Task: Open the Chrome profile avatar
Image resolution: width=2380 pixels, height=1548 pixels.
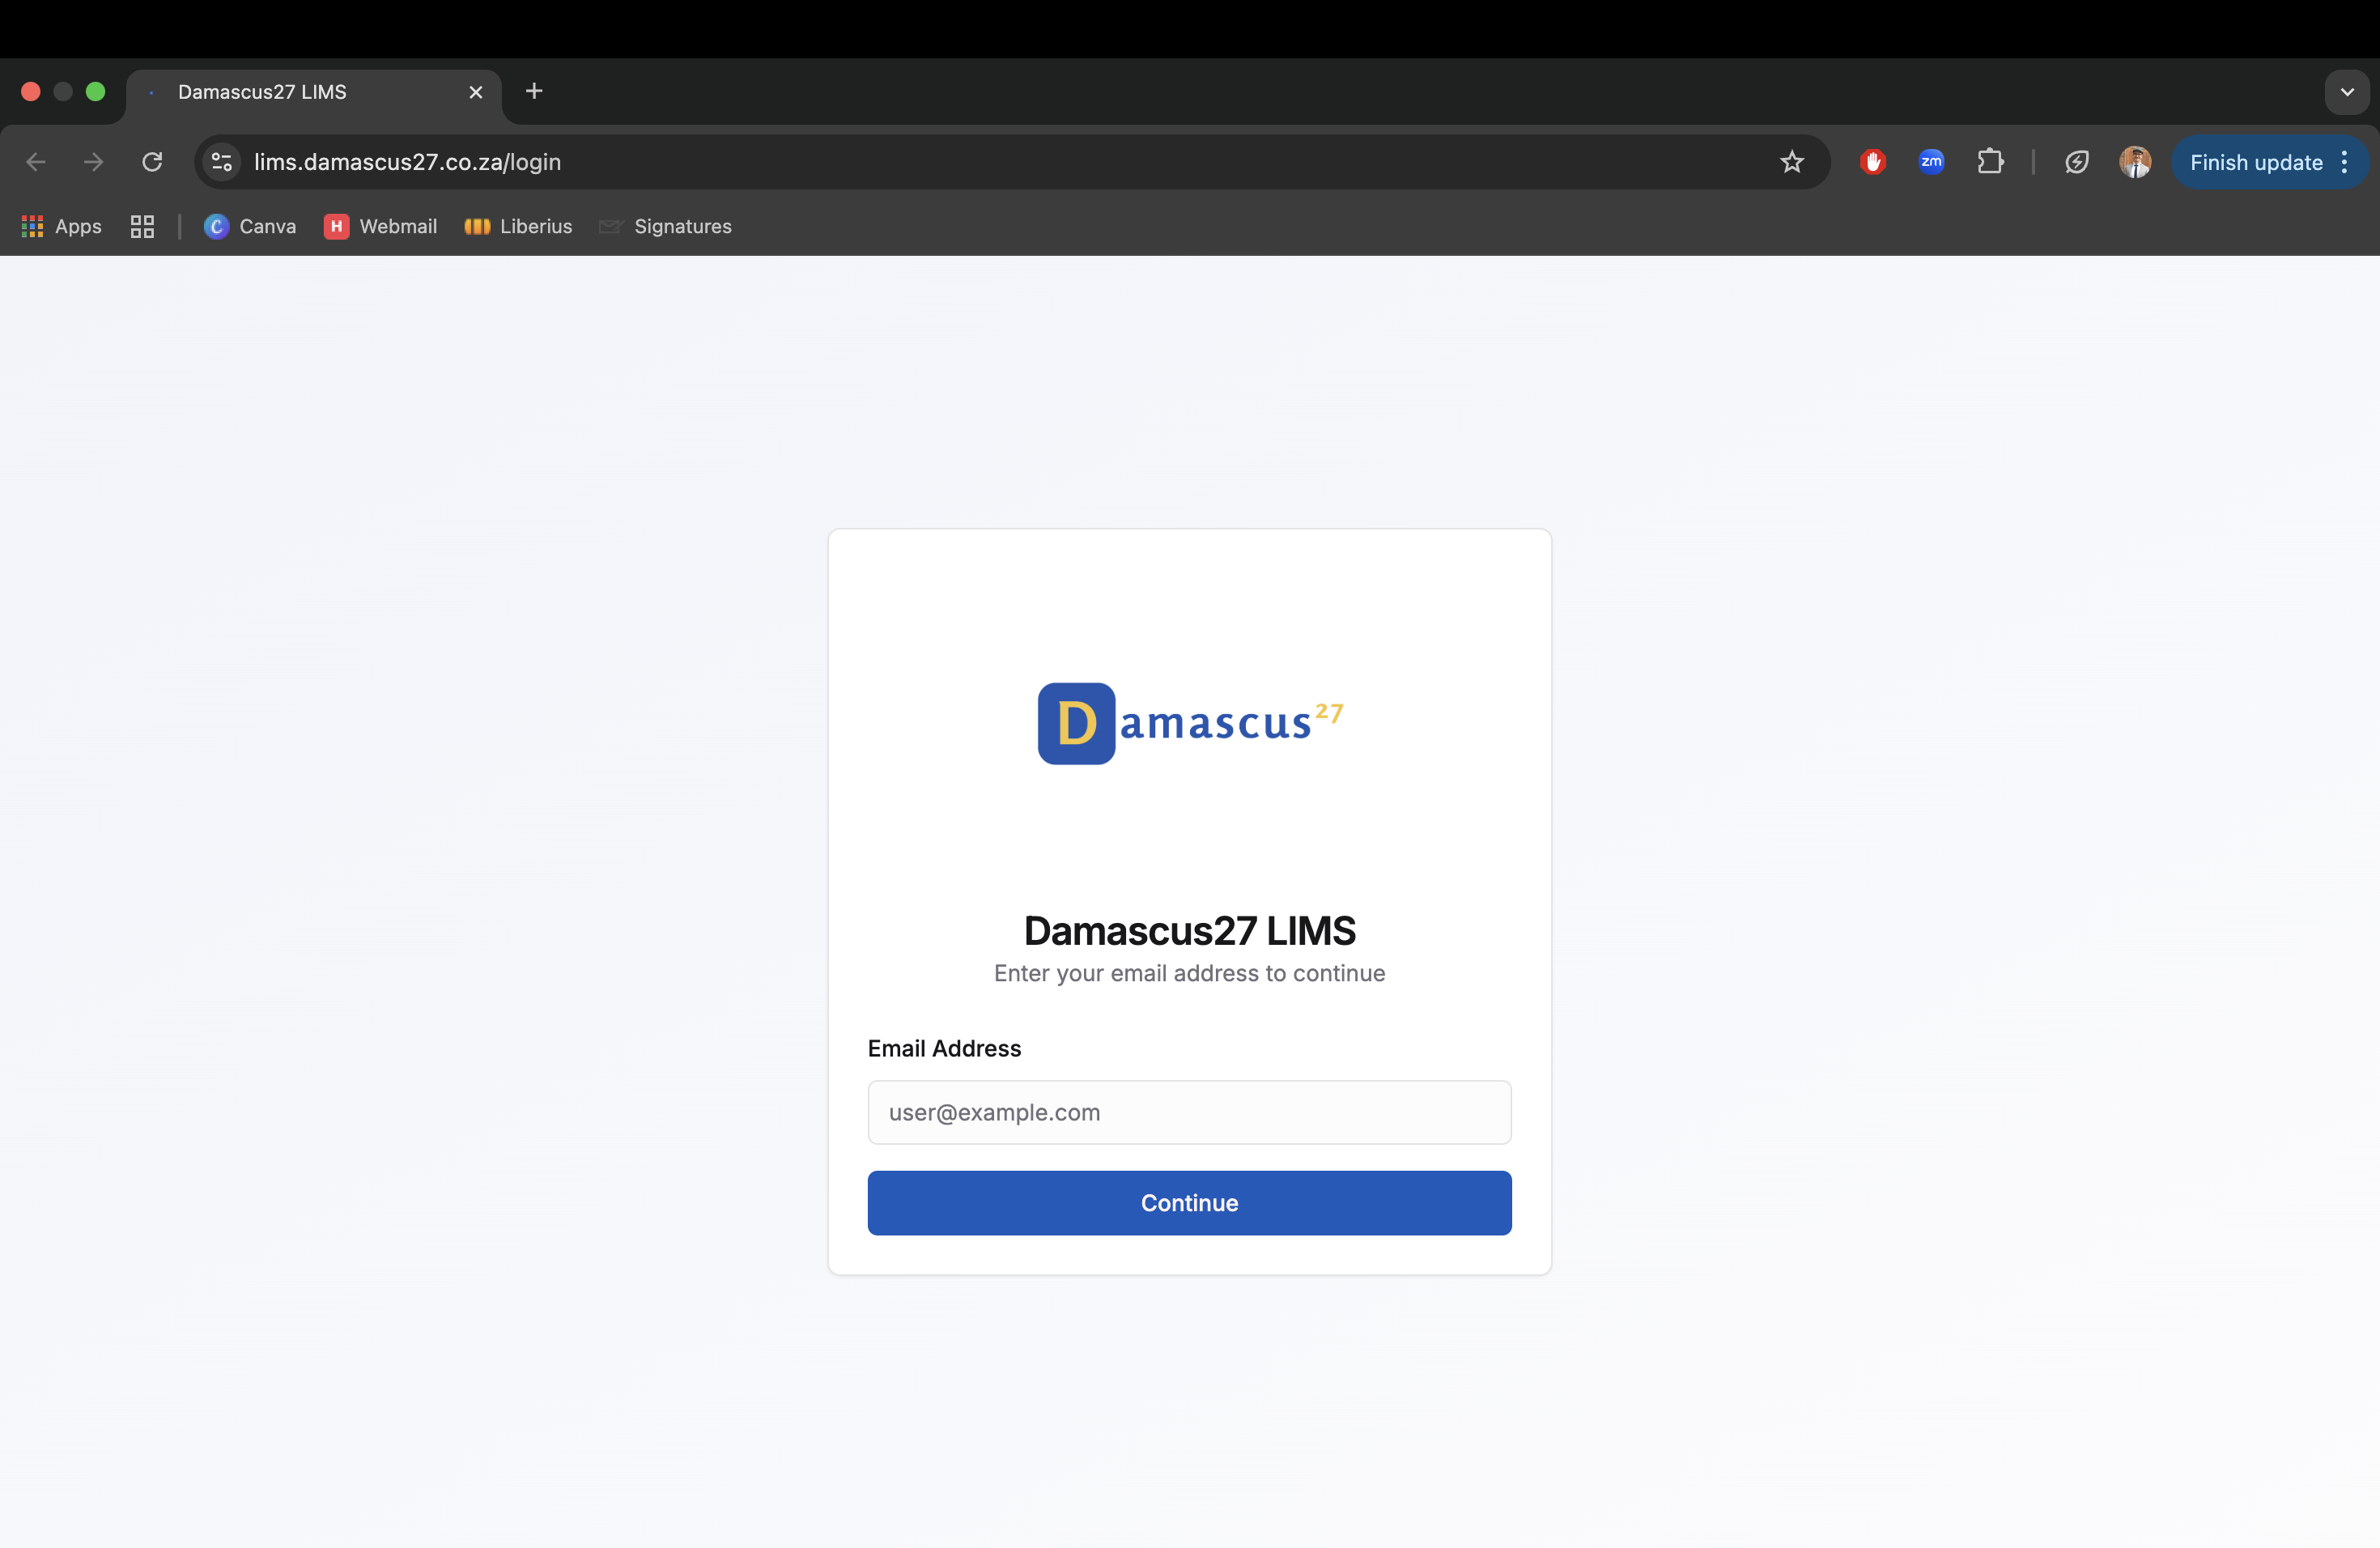Action: 2134,162
